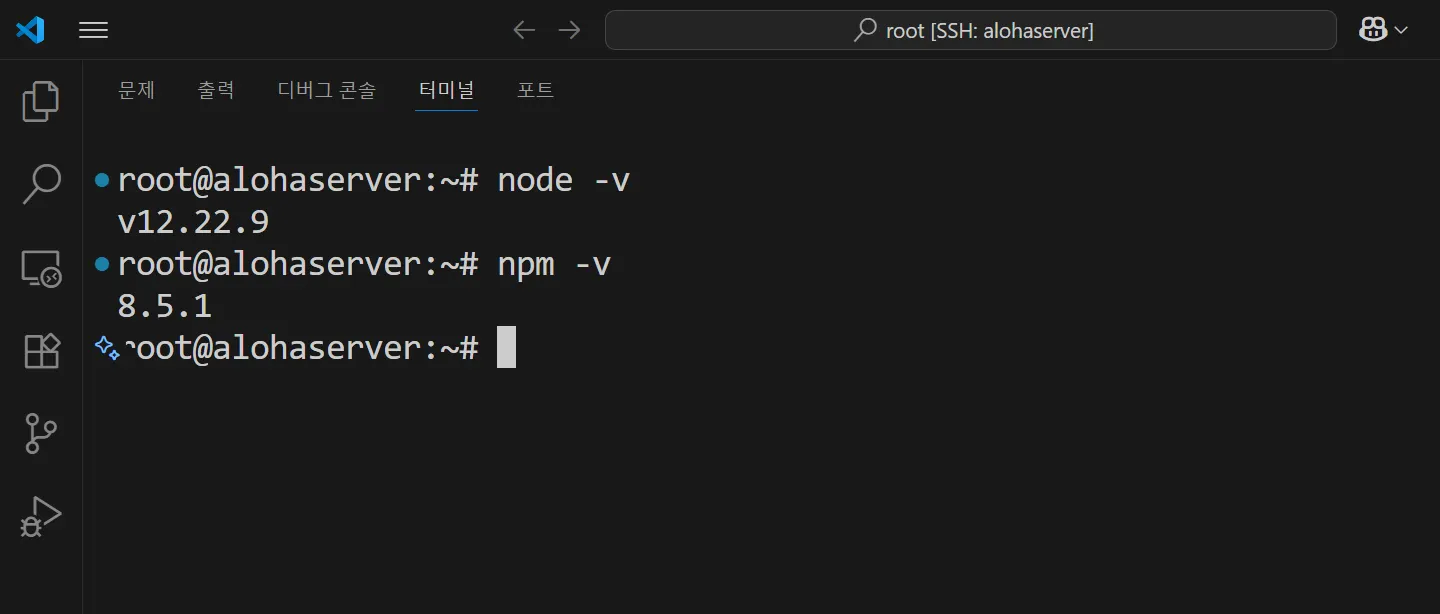The image size is (1440, 614).
Task: Open the hamburger application menu
Action: coord(93,30)
